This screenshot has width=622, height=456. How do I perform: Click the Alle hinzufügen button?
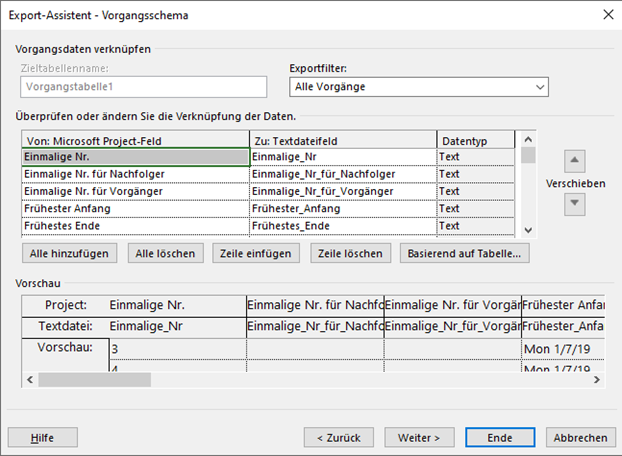(x=69, y=253)
